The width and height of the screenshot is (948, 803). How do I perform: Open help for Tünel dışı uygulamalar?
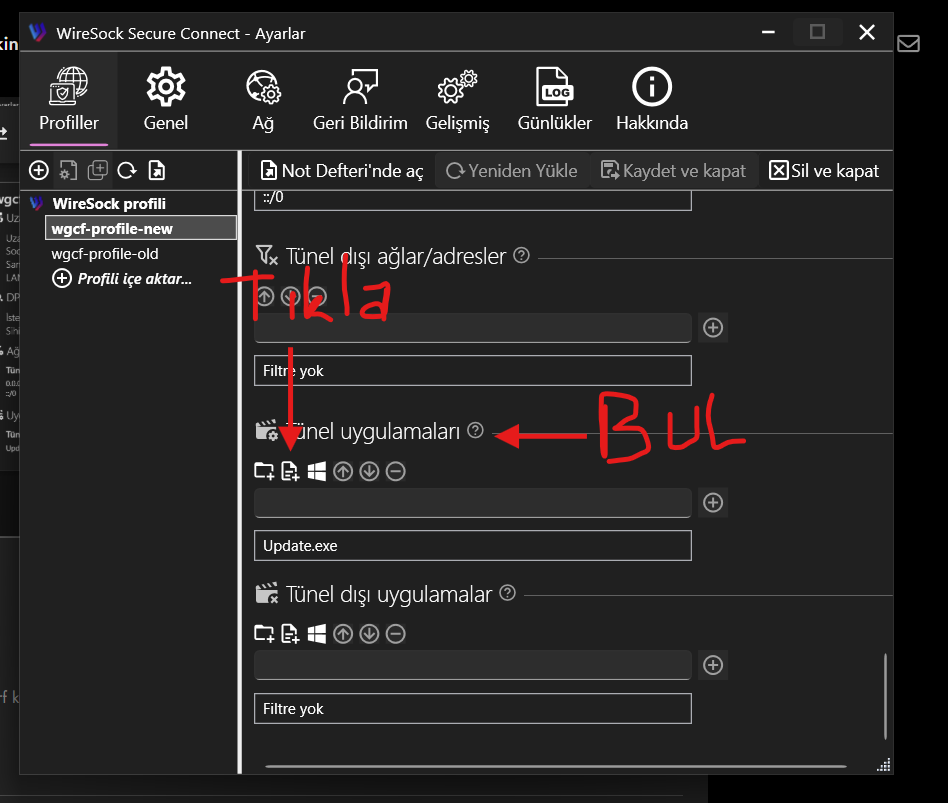pyautogui.click(x=508, y=593)
